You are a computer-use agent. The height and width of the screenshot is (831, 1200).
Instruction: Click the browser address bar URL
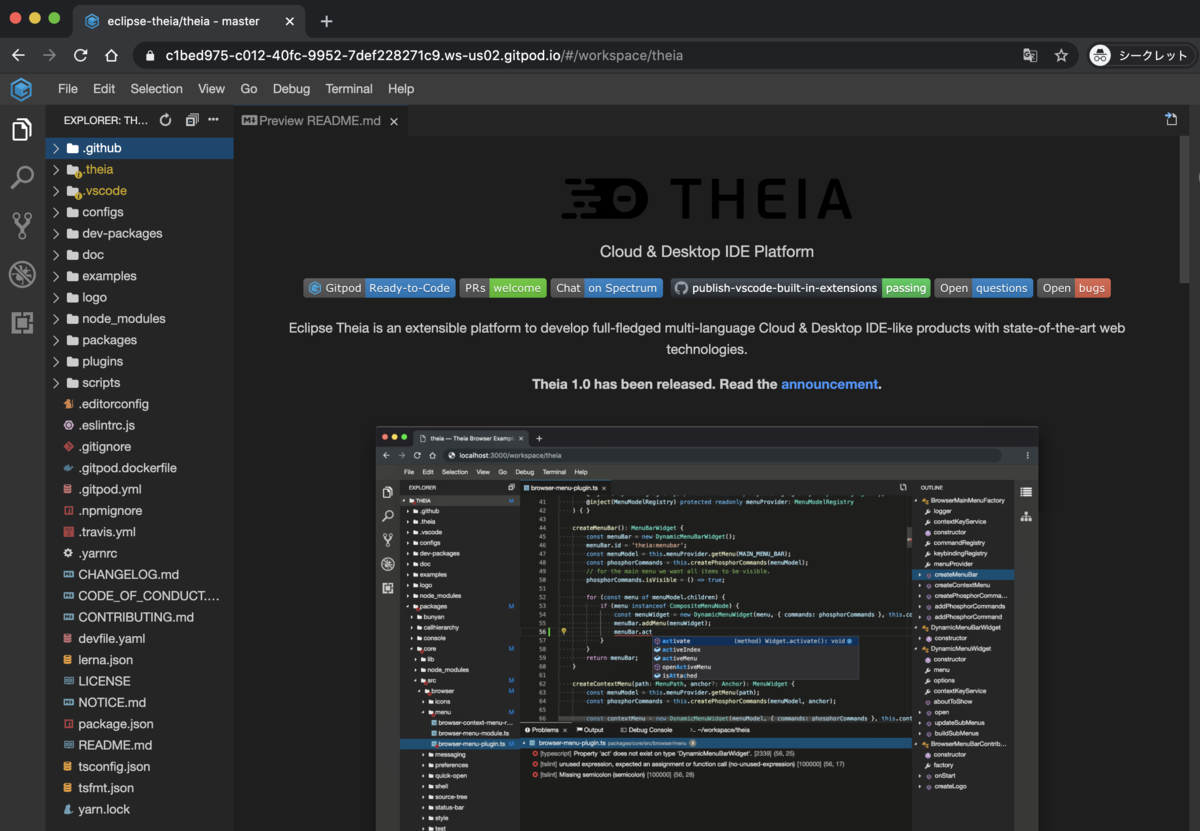(424, 55)
